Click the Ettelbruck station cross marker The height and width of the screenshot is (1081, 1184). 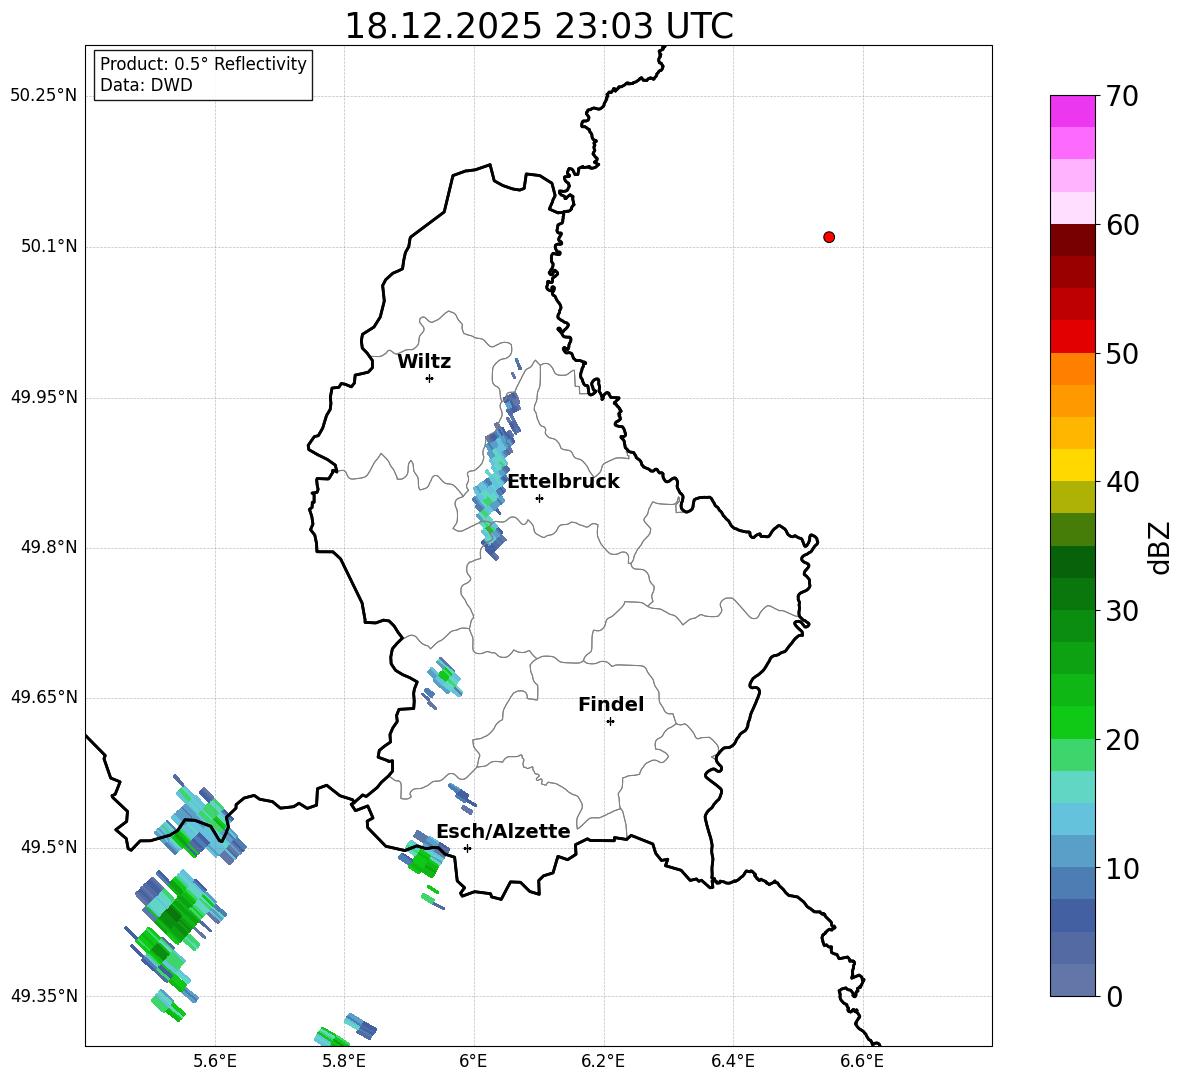pos(539,498)
